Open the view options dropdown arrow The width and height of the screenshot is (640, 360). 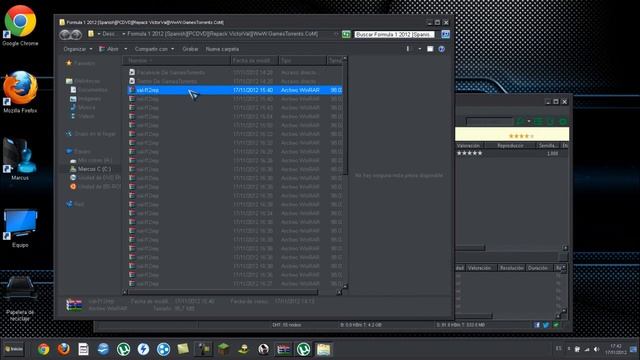420,49
